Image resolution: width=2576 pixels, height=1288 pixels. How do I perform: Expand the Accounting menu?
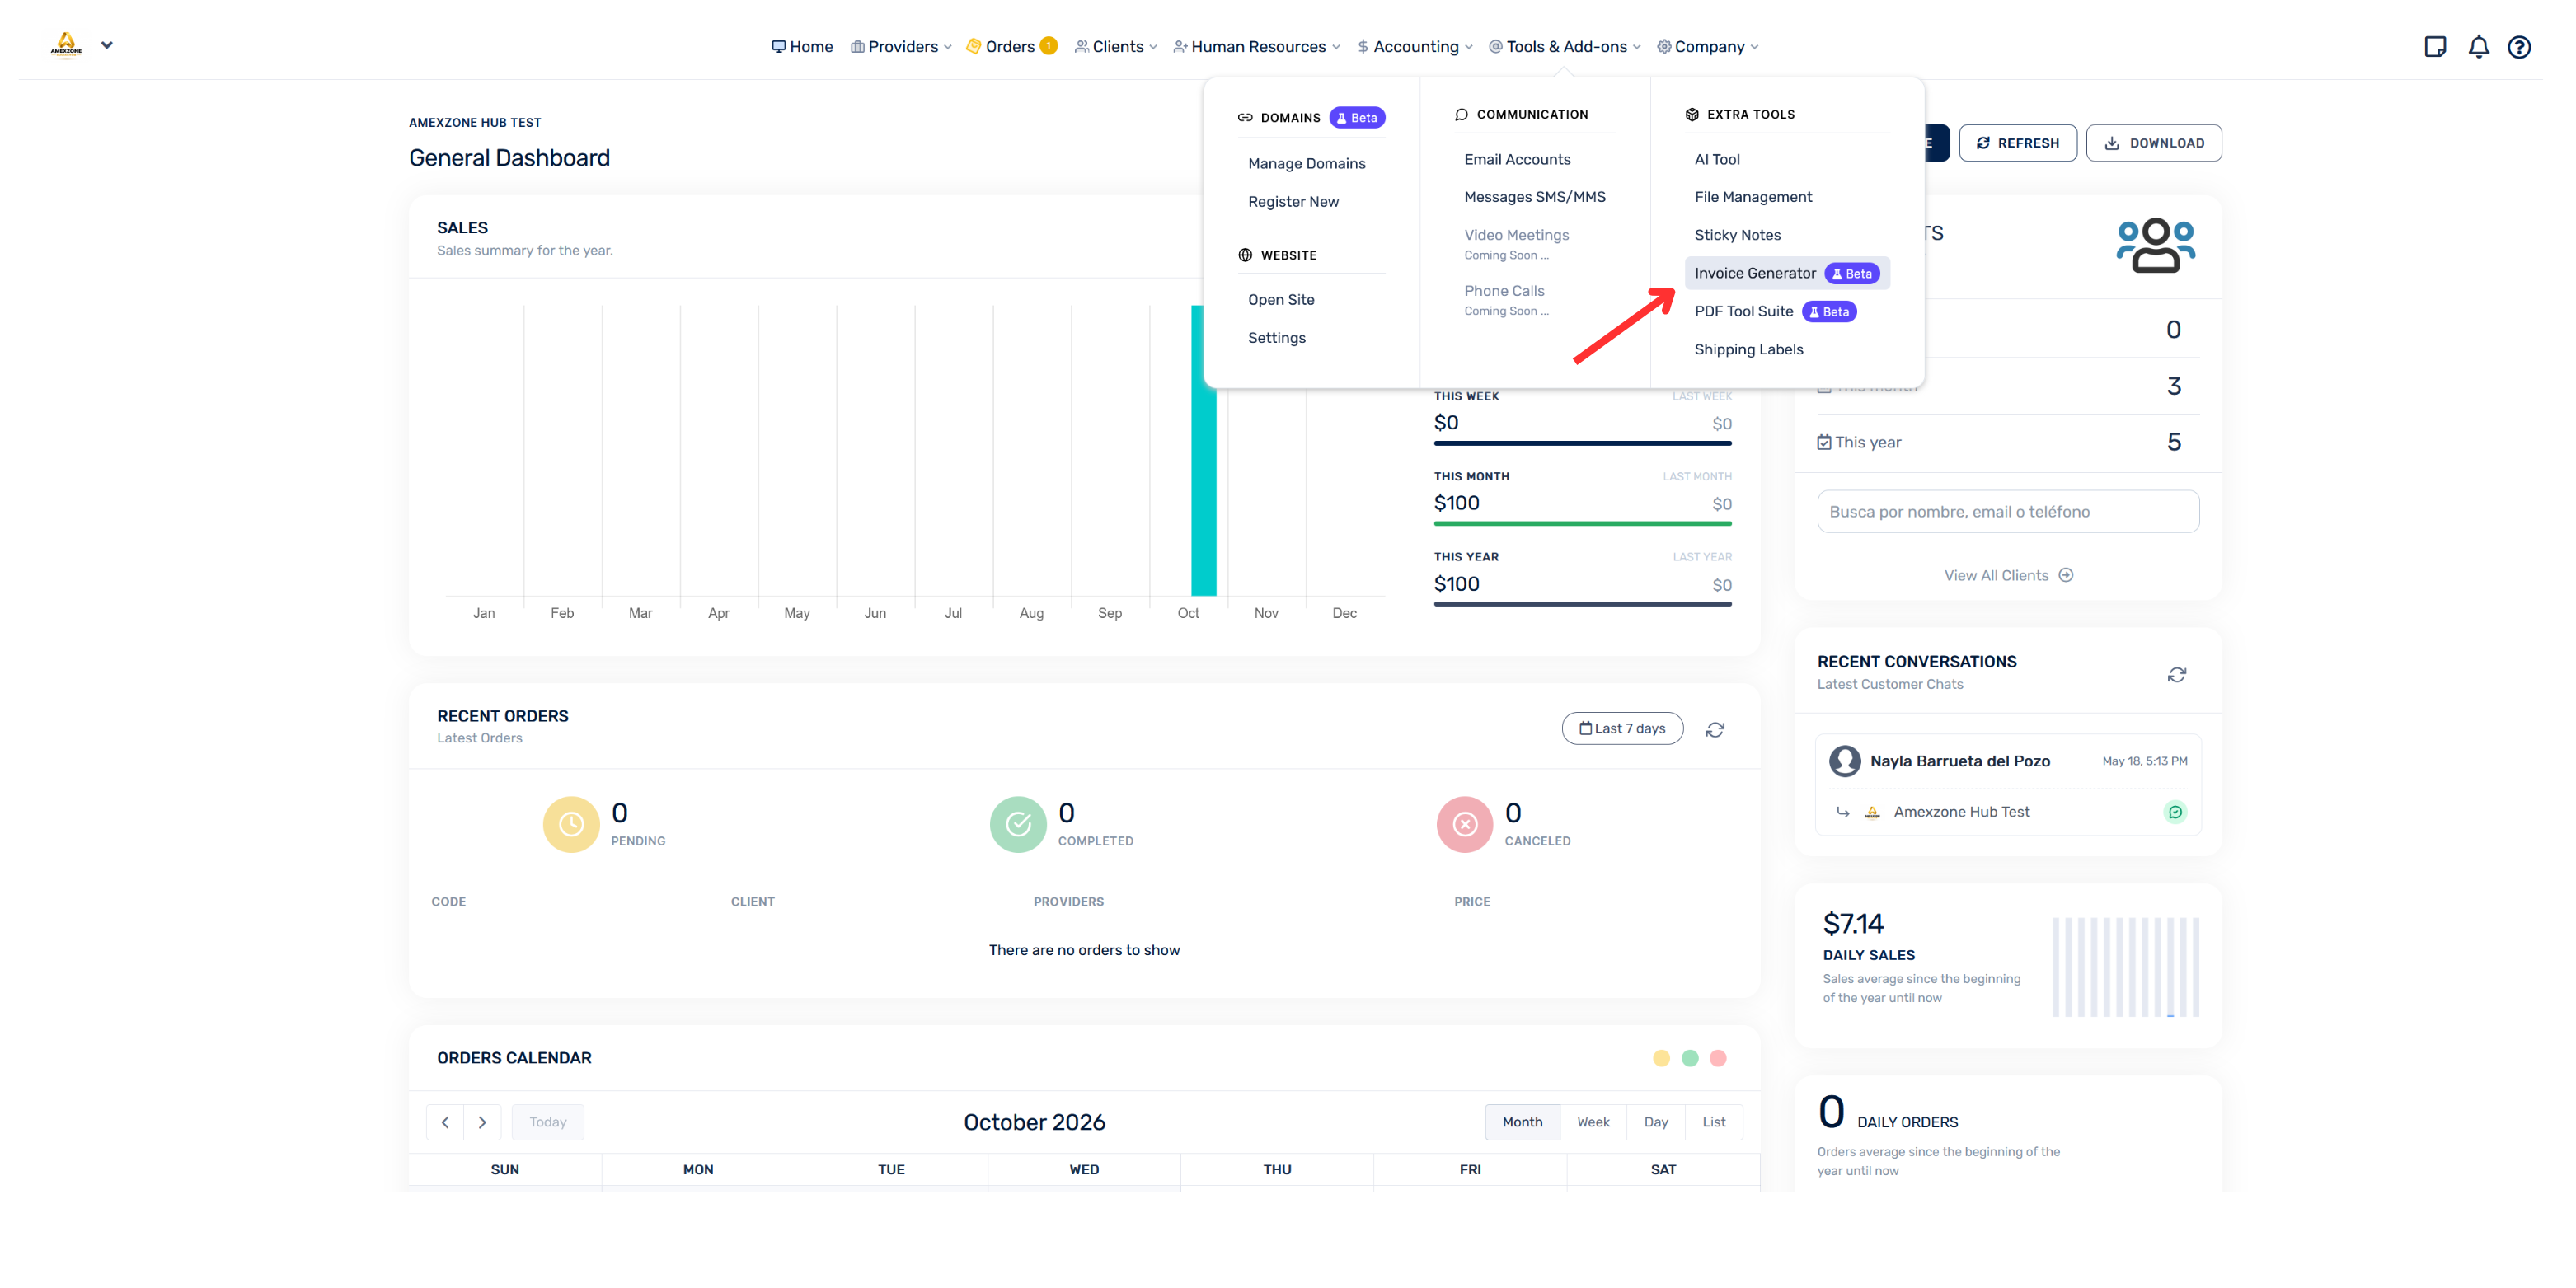(x=1415, y=46)
